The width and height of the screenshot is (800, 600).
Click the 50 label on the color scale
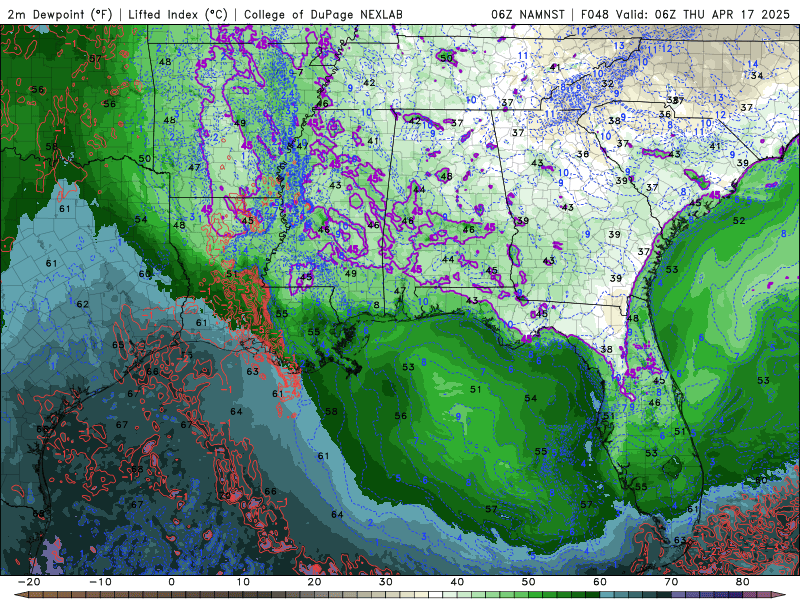coord(529,582)
